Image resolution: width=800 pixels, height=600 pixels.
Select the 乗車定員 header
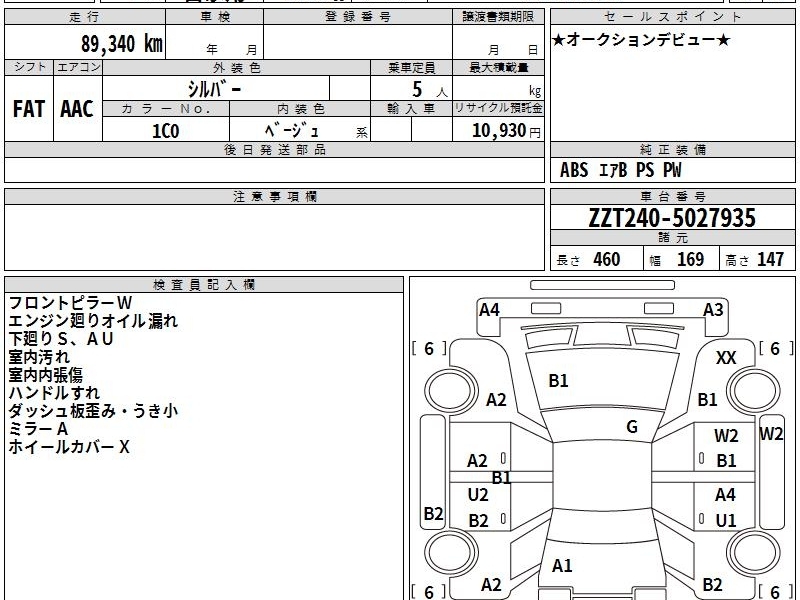pyautogui.click(x=411, y=67)
